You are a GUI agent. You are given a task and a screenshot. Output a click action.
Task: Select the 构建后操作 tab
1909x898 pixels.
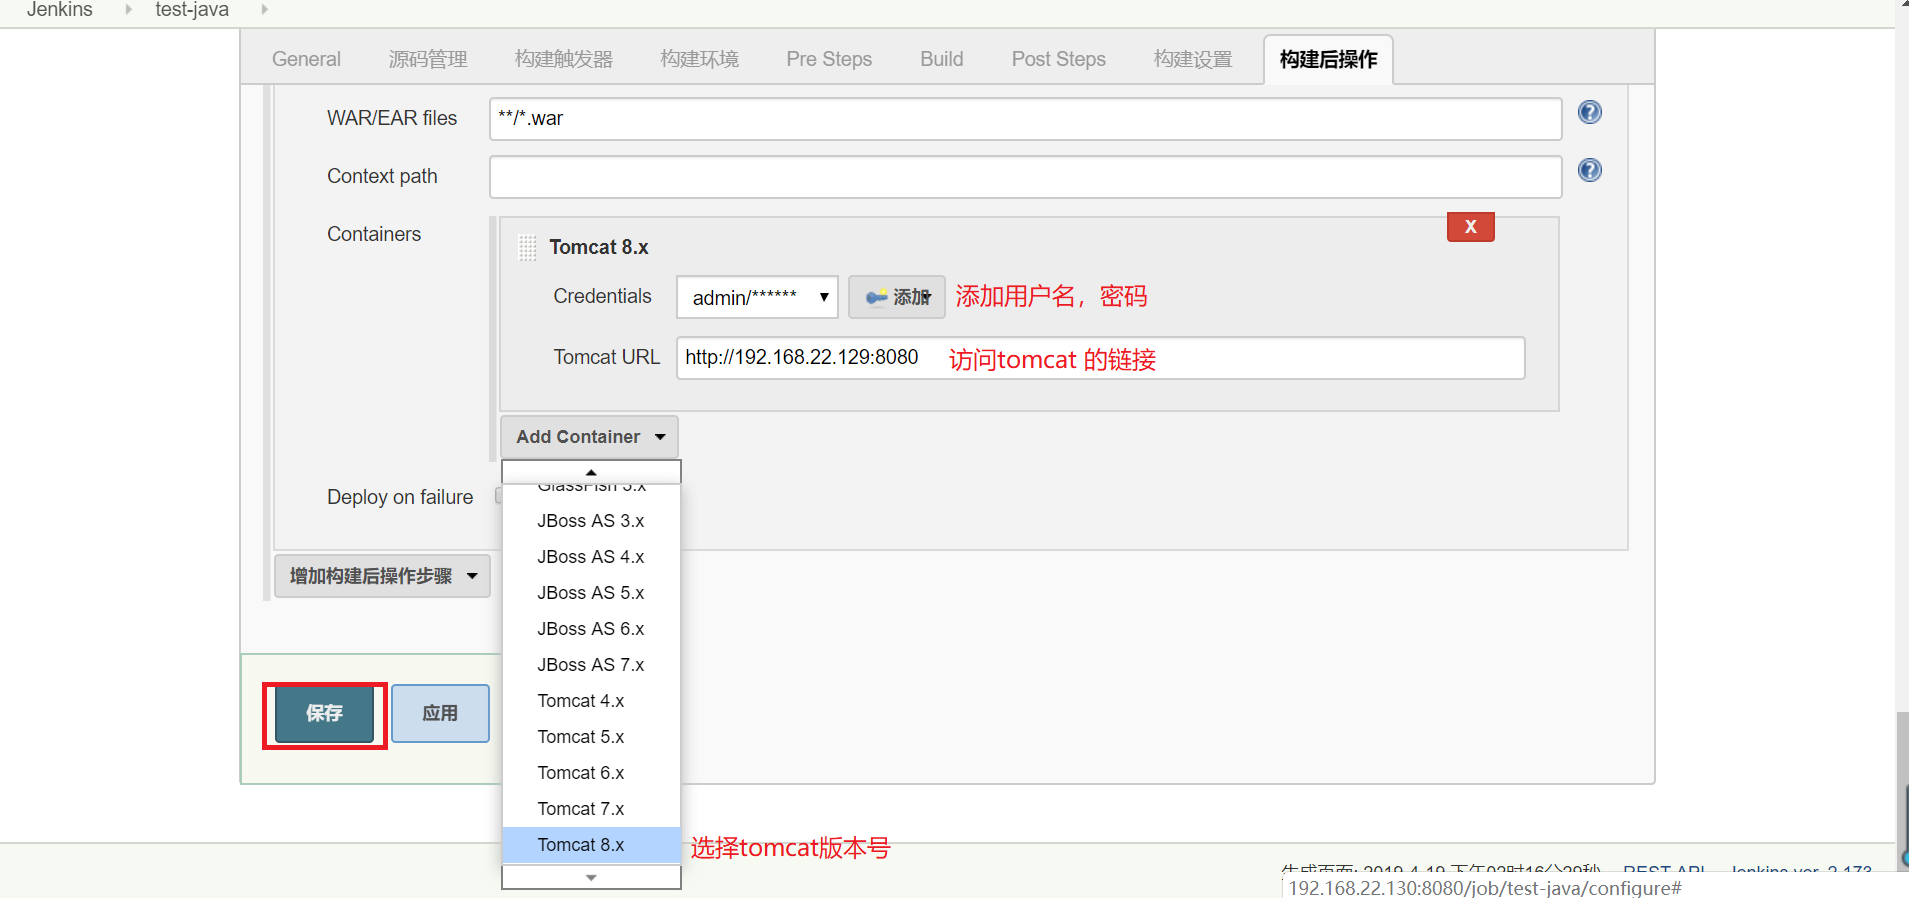[1328, 59]
